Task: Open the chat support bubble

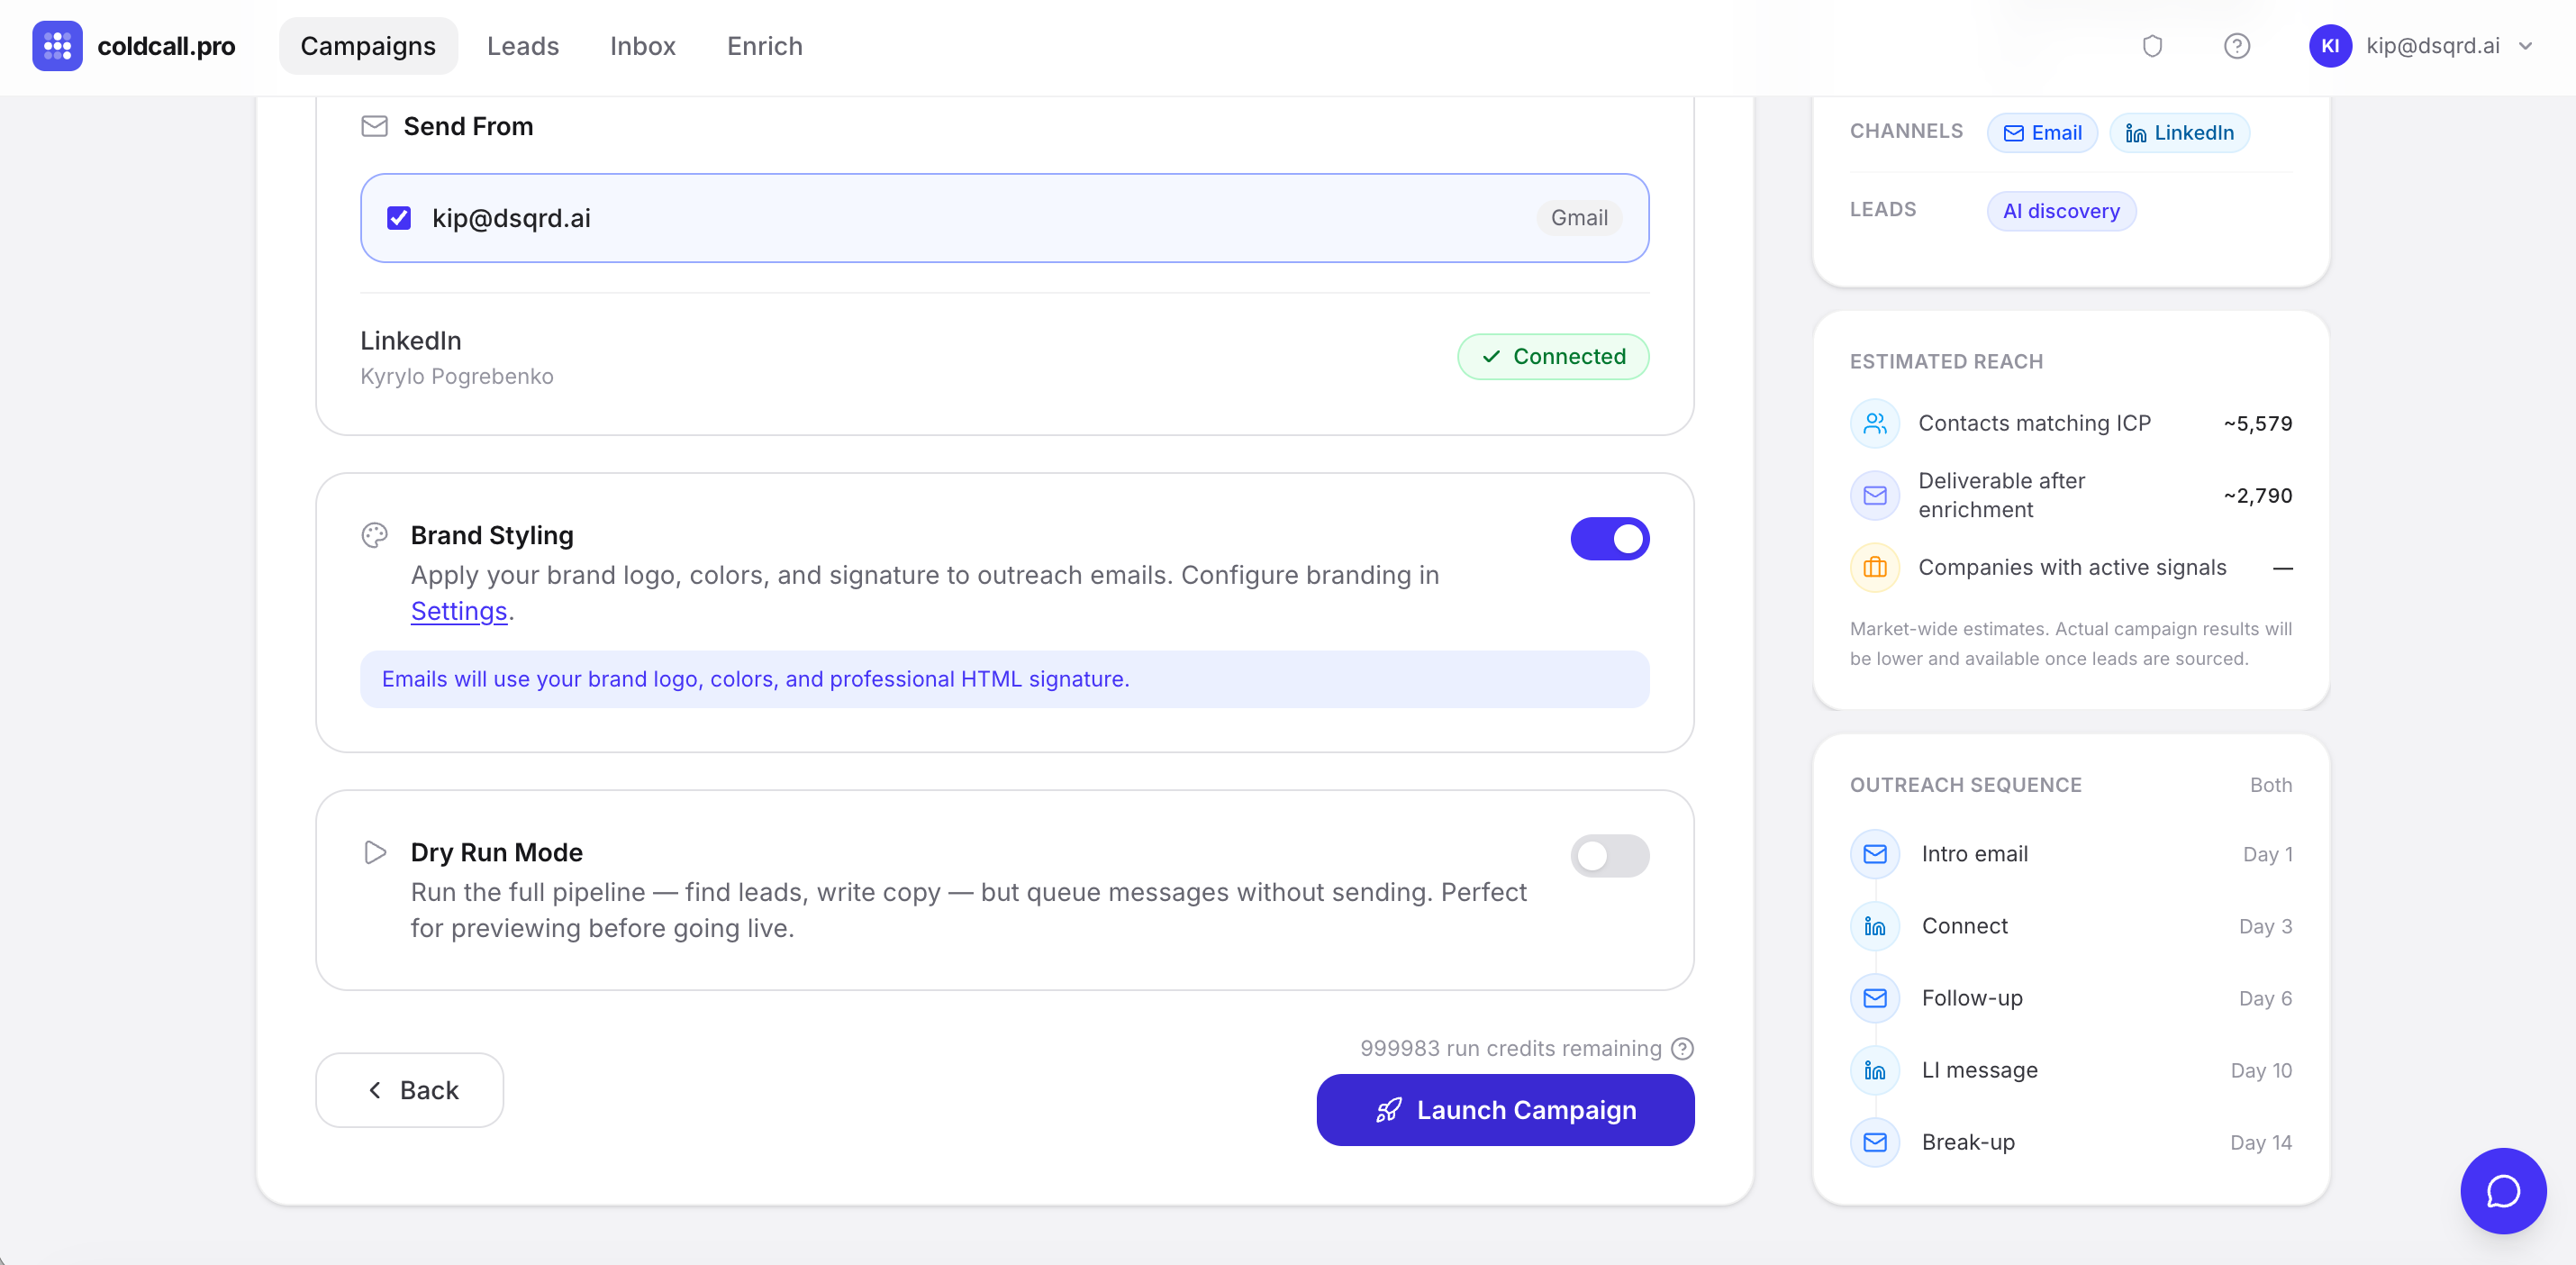Action: [x=2502, y=1190]
